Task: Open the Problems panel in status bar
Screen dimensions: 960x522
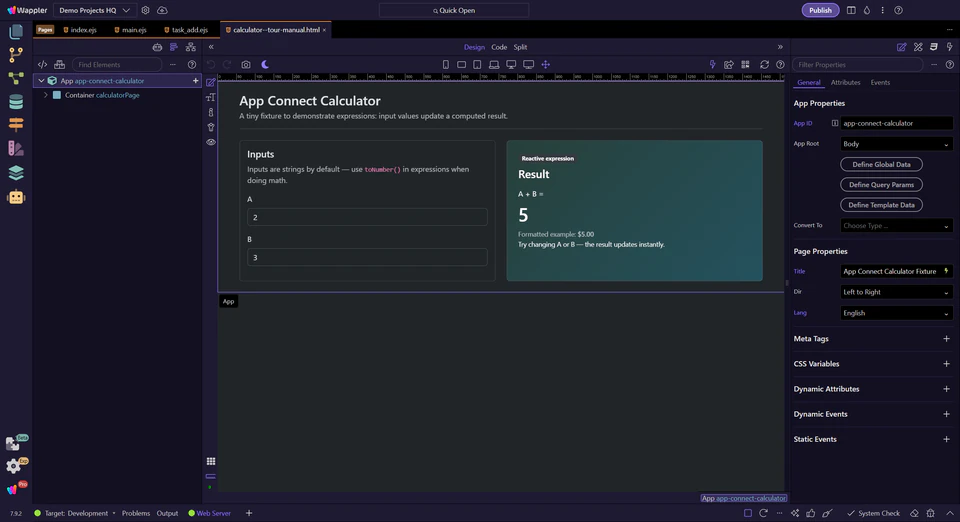Action: tap(136, 513)
